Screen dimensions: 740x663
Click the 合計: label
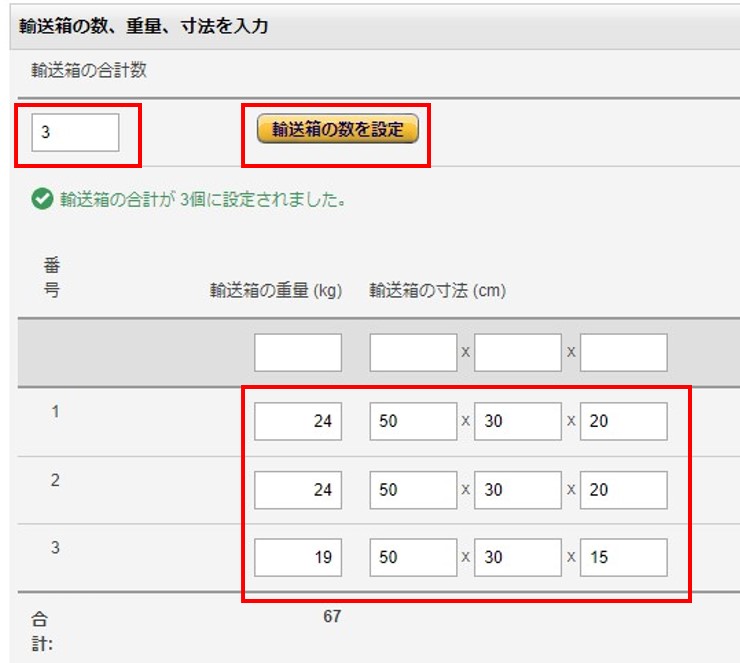[x=42, y=631]
